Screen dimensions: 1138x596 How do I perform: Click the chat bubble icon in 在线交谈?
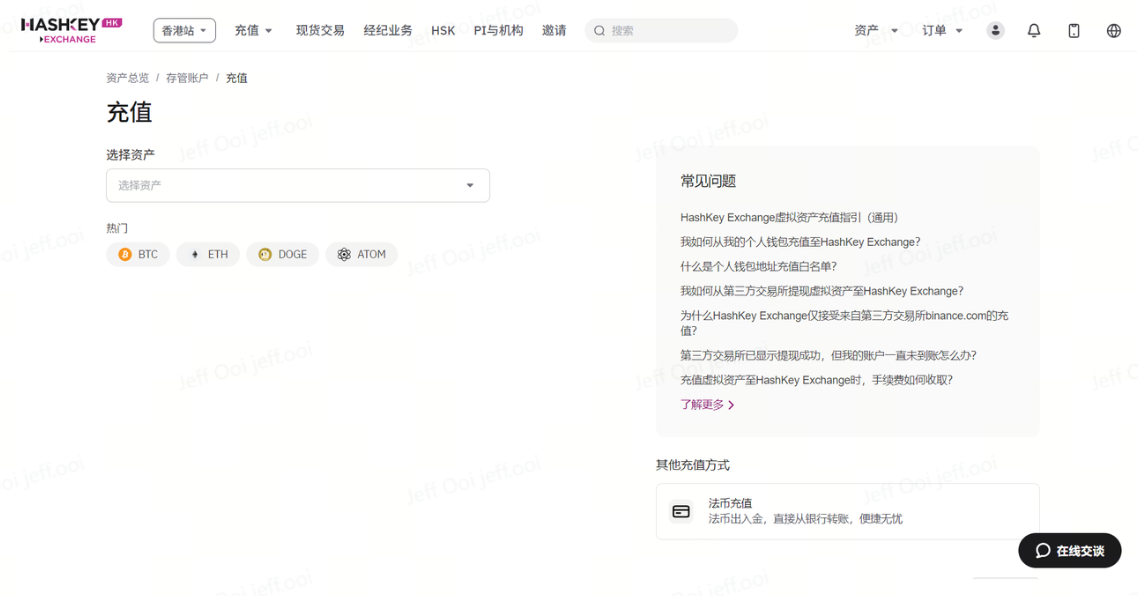point(1043,550)
